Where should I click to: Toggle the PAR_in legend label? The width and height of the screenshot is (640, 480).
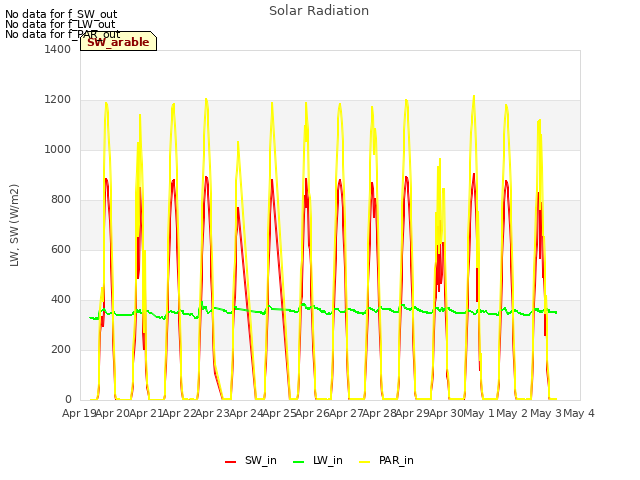pyautogui.click(x=396, y=460)
